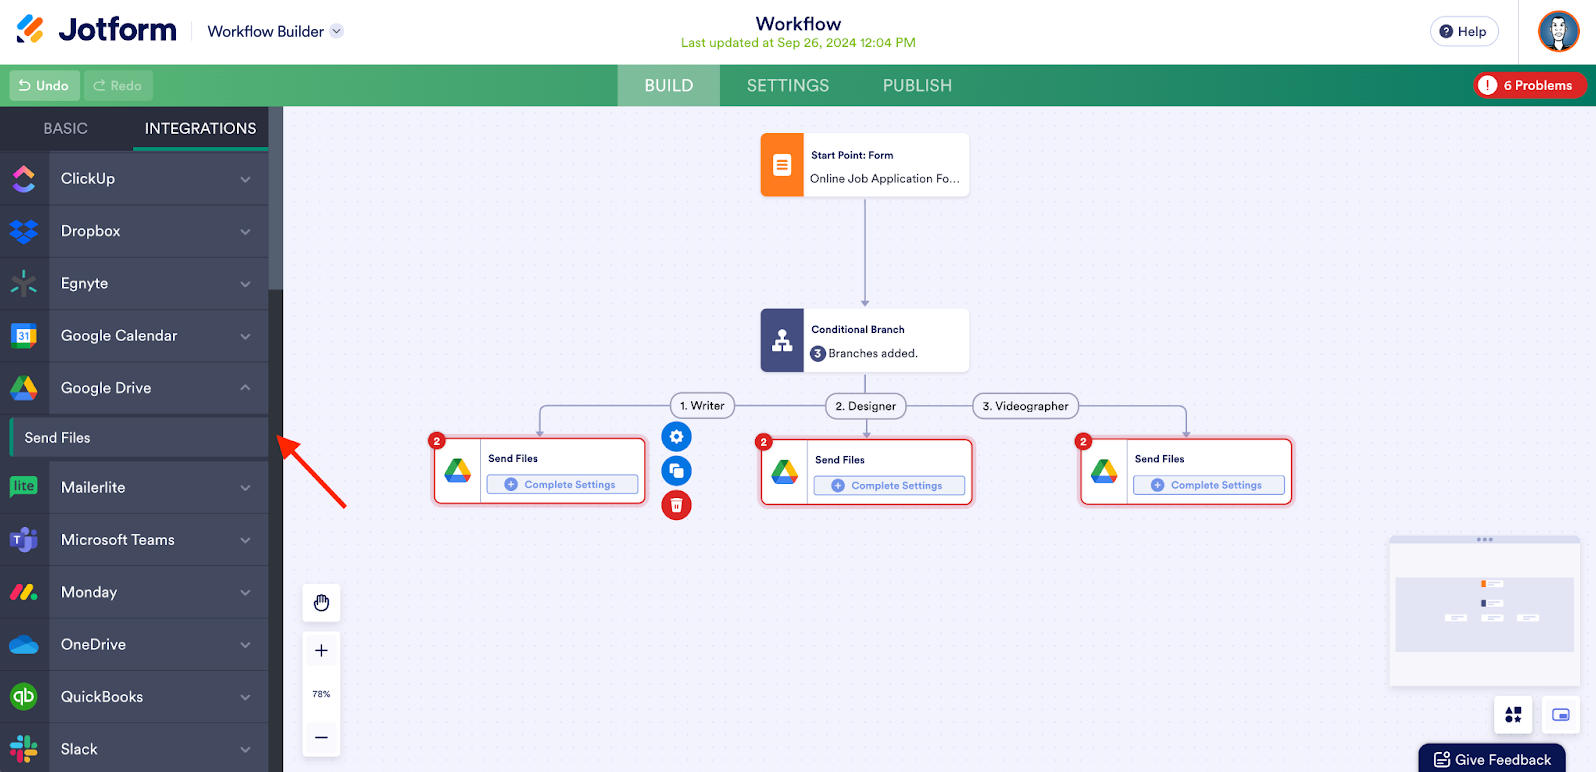1596x772 pixels.
Task: Click the Google Drive icon in the Designer branch
Action: click(785, 472)
